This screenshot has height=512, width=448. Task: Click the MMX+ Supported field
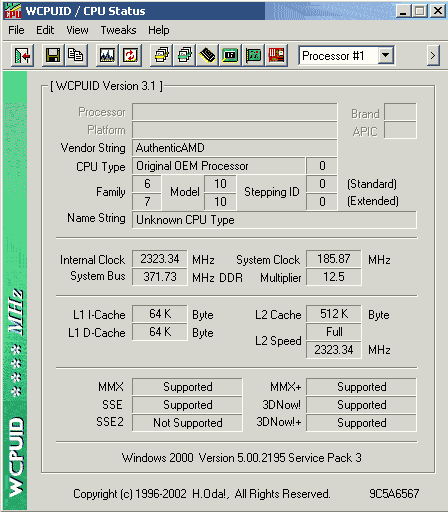point(361,387)
